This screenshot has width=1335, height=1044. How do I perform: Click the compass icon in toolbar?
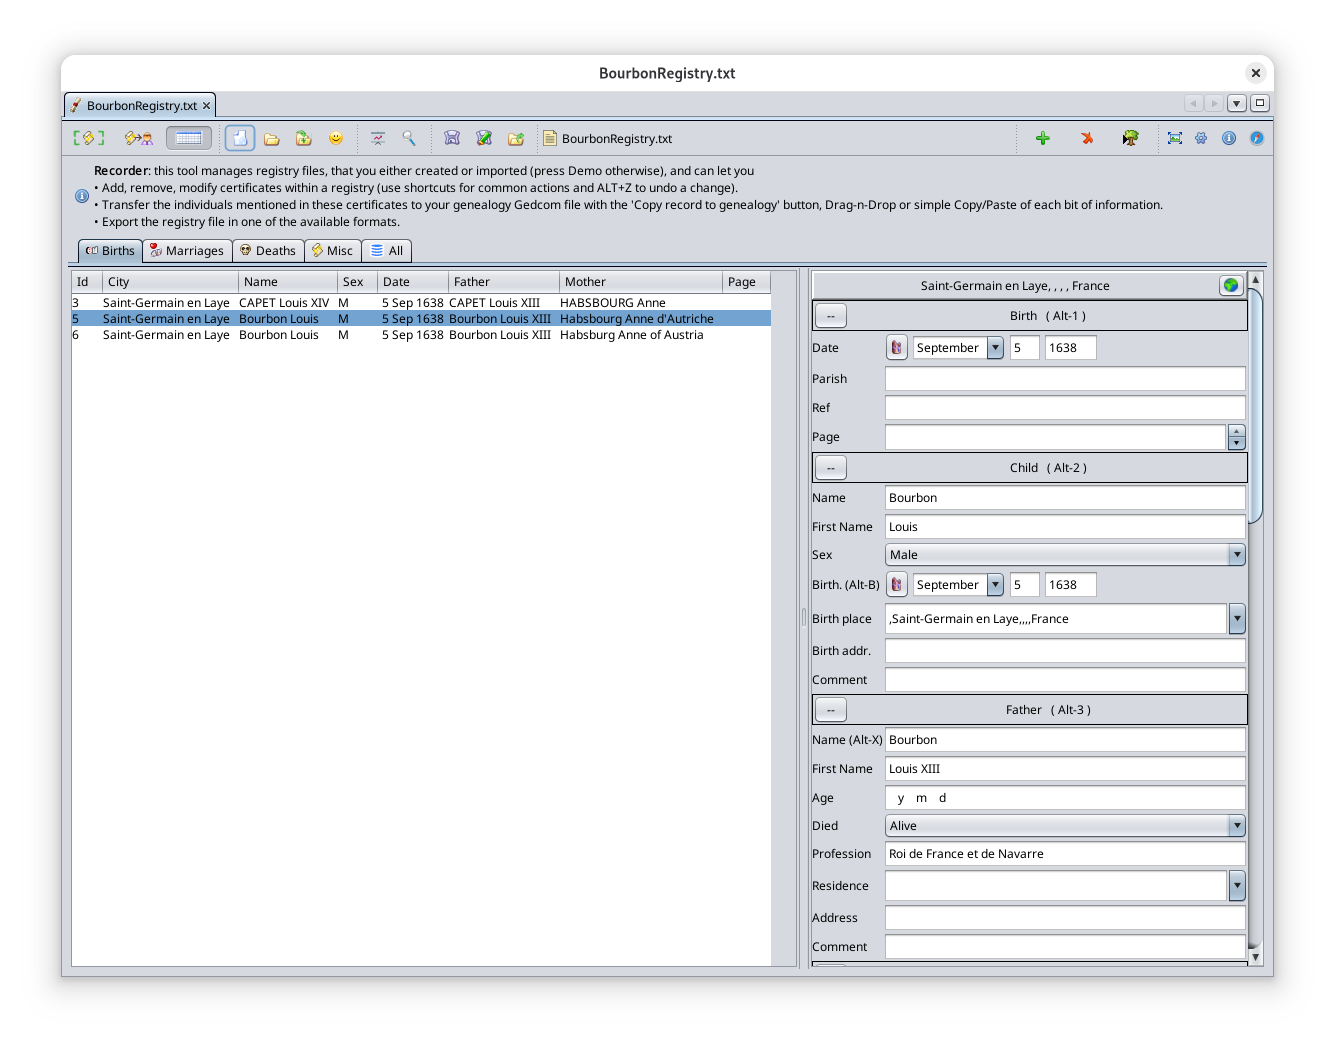tap(1257, 138)
